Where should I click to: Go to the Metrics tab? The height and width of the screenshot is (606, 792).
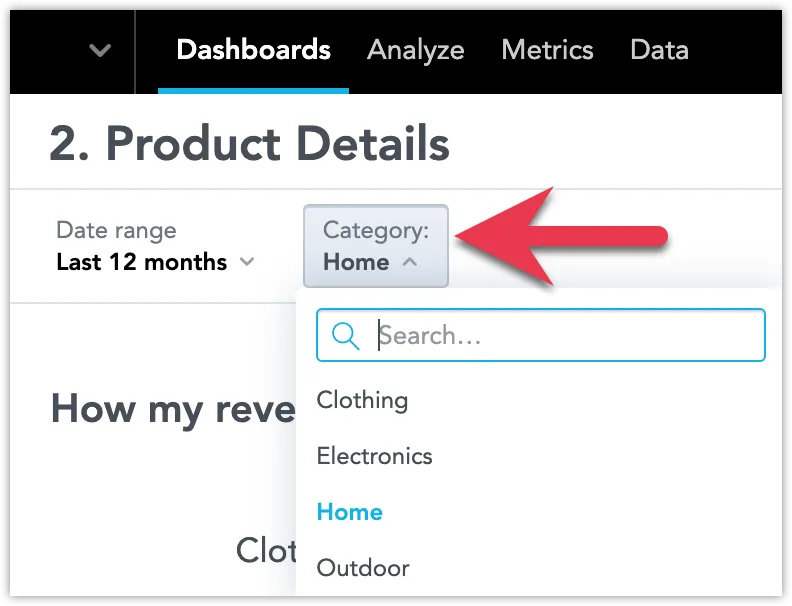[x=547, y=50]
